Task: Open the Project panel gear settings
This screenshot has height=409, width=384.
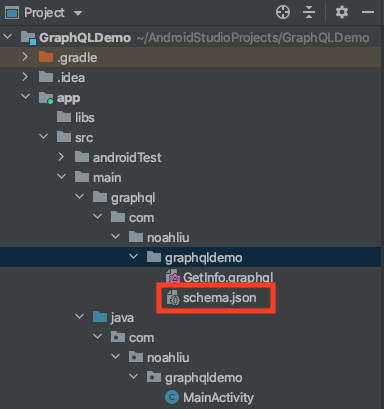Action: click(342, 12)
